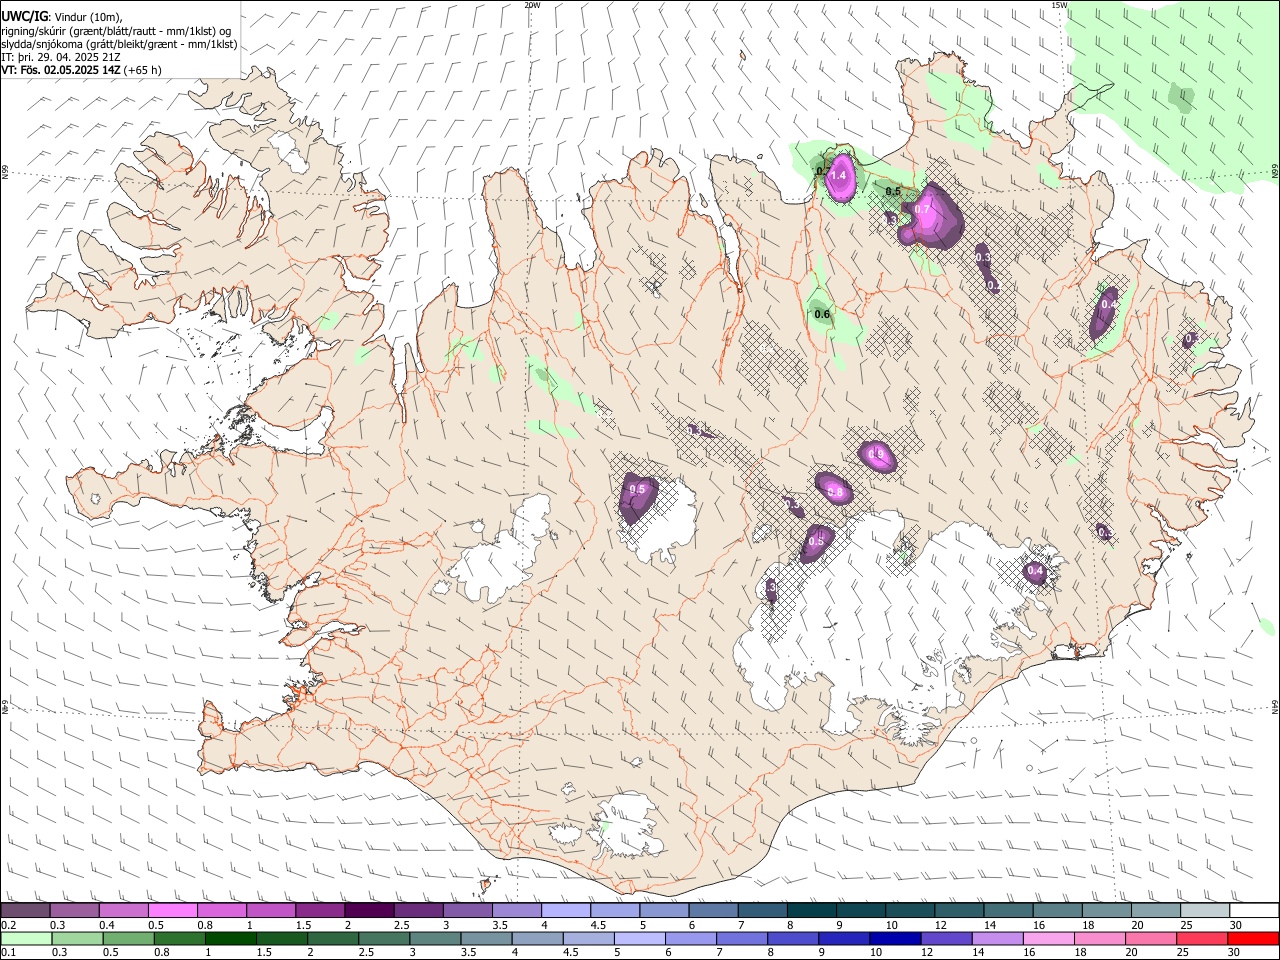Pick darkest green 1 swatch in lower row
The width and height of the screenshot is (1280, 960).
click(230, 938)
